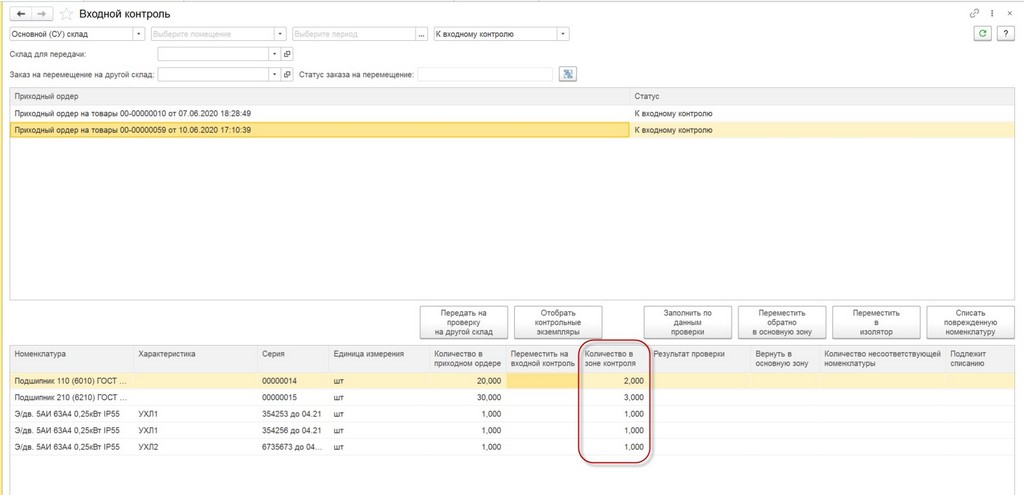Click Переместить обратно в основную зону

782,322
